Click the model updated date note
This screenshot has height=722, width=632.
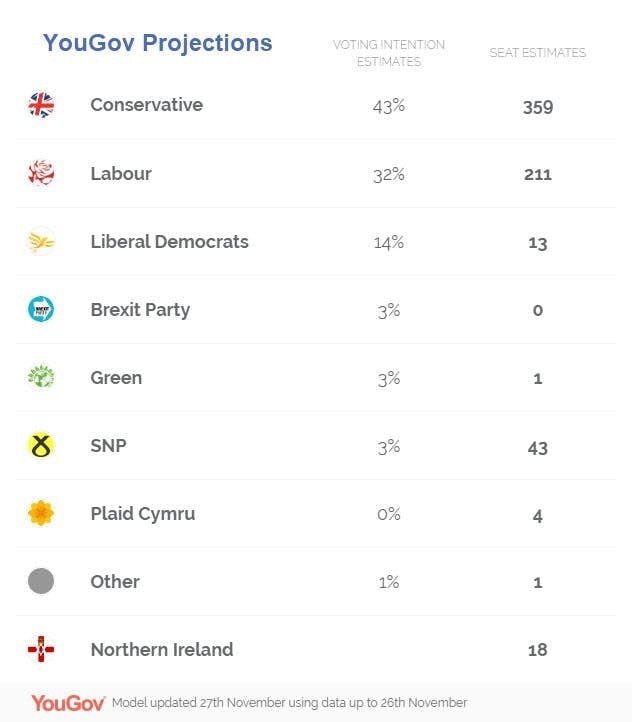click(289, 703)
